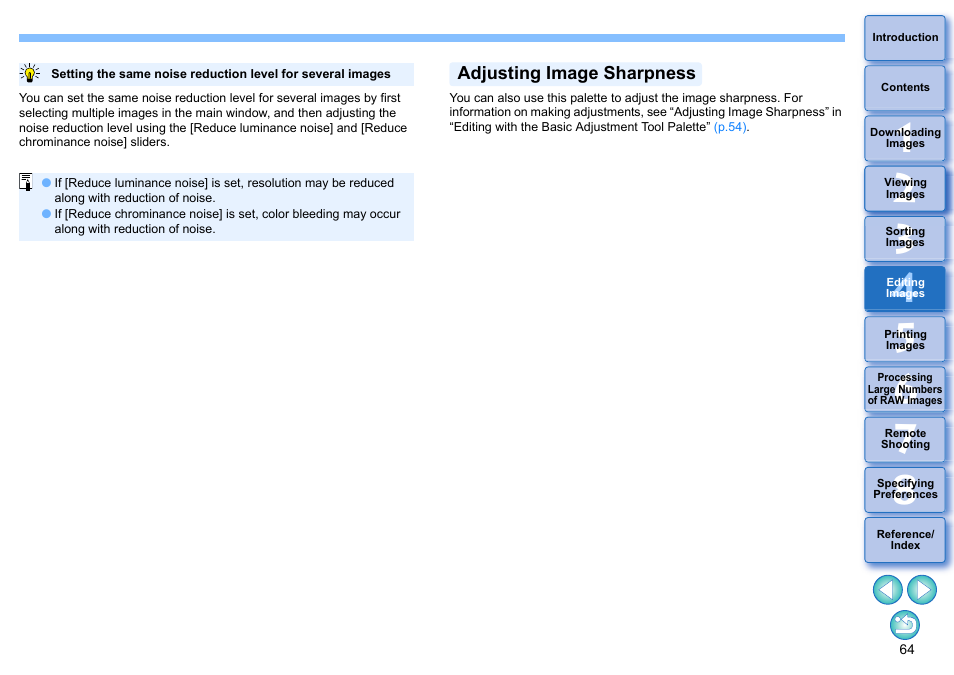954x675 pixels.
Task: Open Processing Large Numbers of RAW Images
Action: click(x=905, y=389)
